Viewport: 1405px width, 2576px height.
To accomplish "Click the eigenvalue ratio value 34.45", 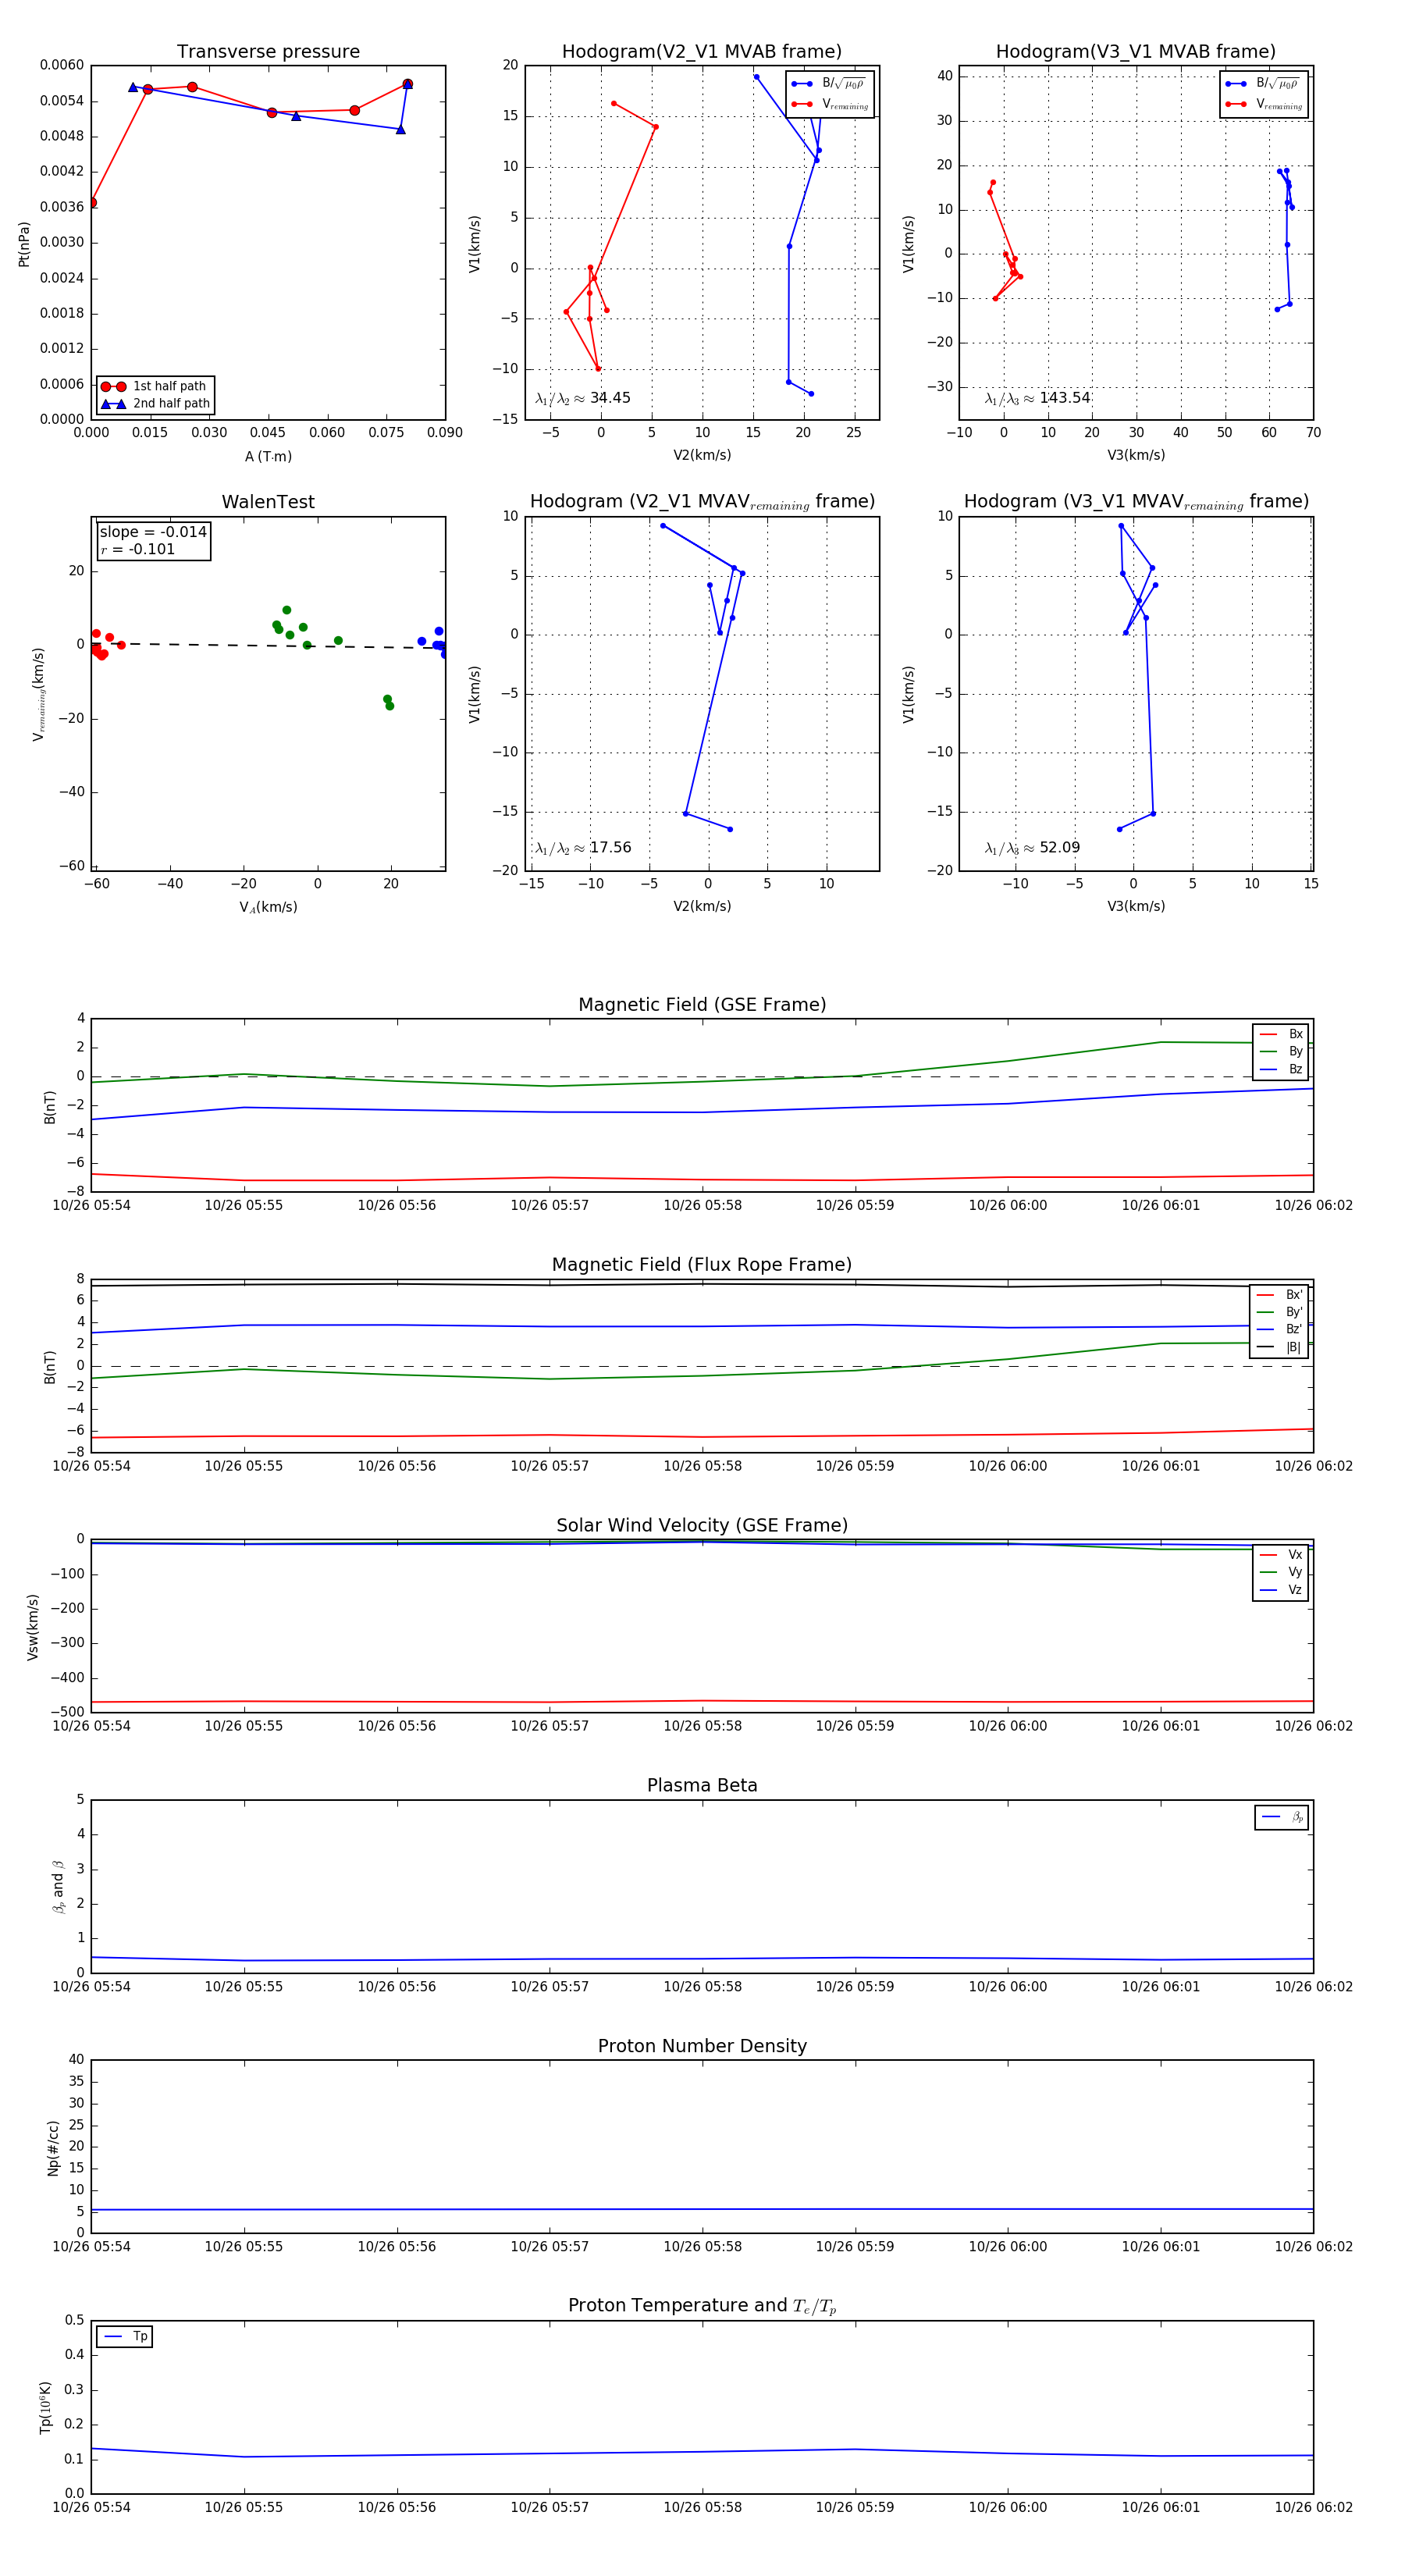I will [610, 398].
